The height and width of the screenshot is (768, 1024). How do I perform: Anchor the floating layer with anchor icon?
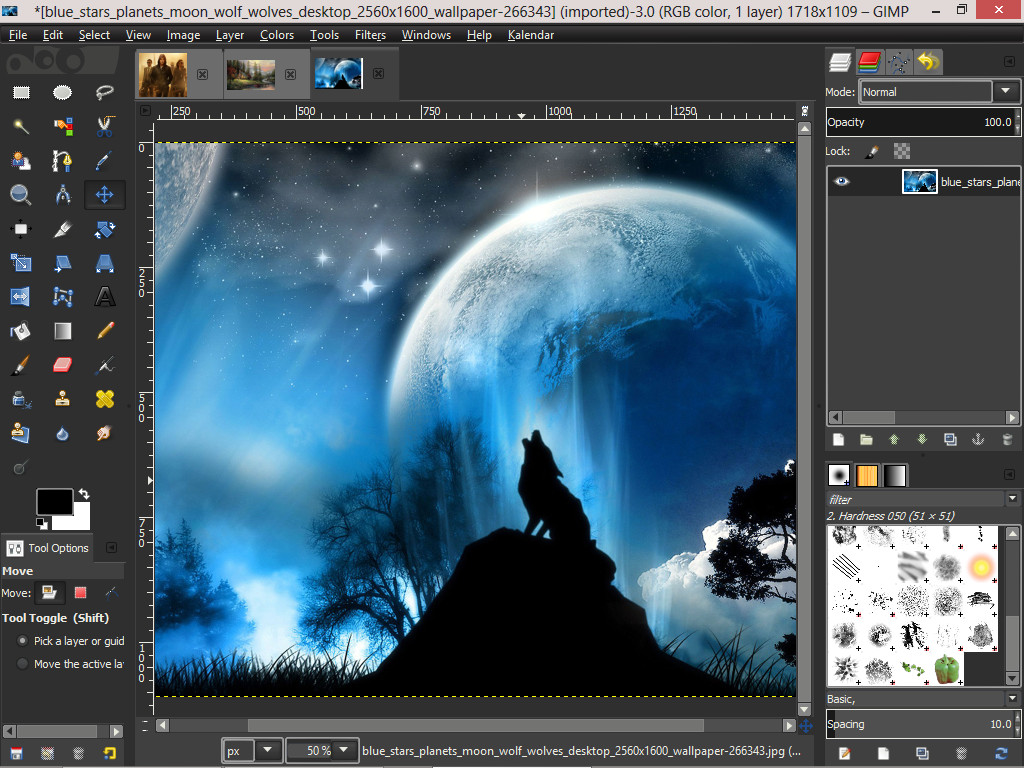click(x=978, y=440)
